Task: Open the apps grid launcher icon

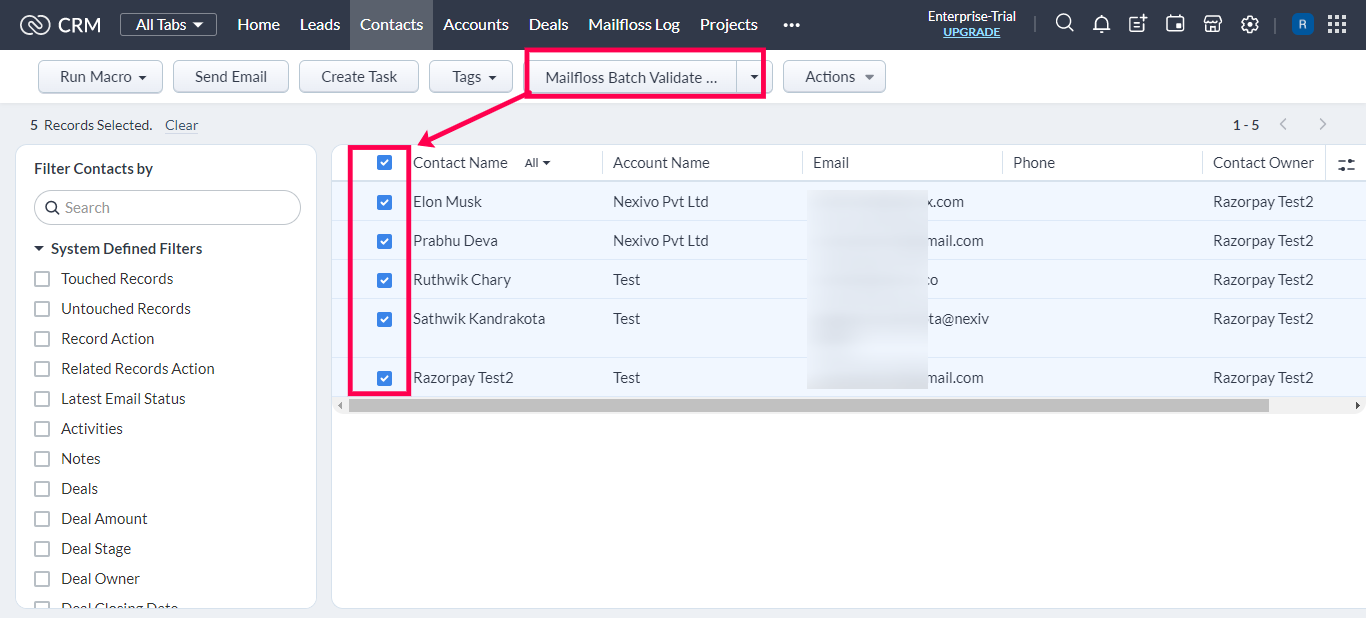Action: [x=1337, y=24]
